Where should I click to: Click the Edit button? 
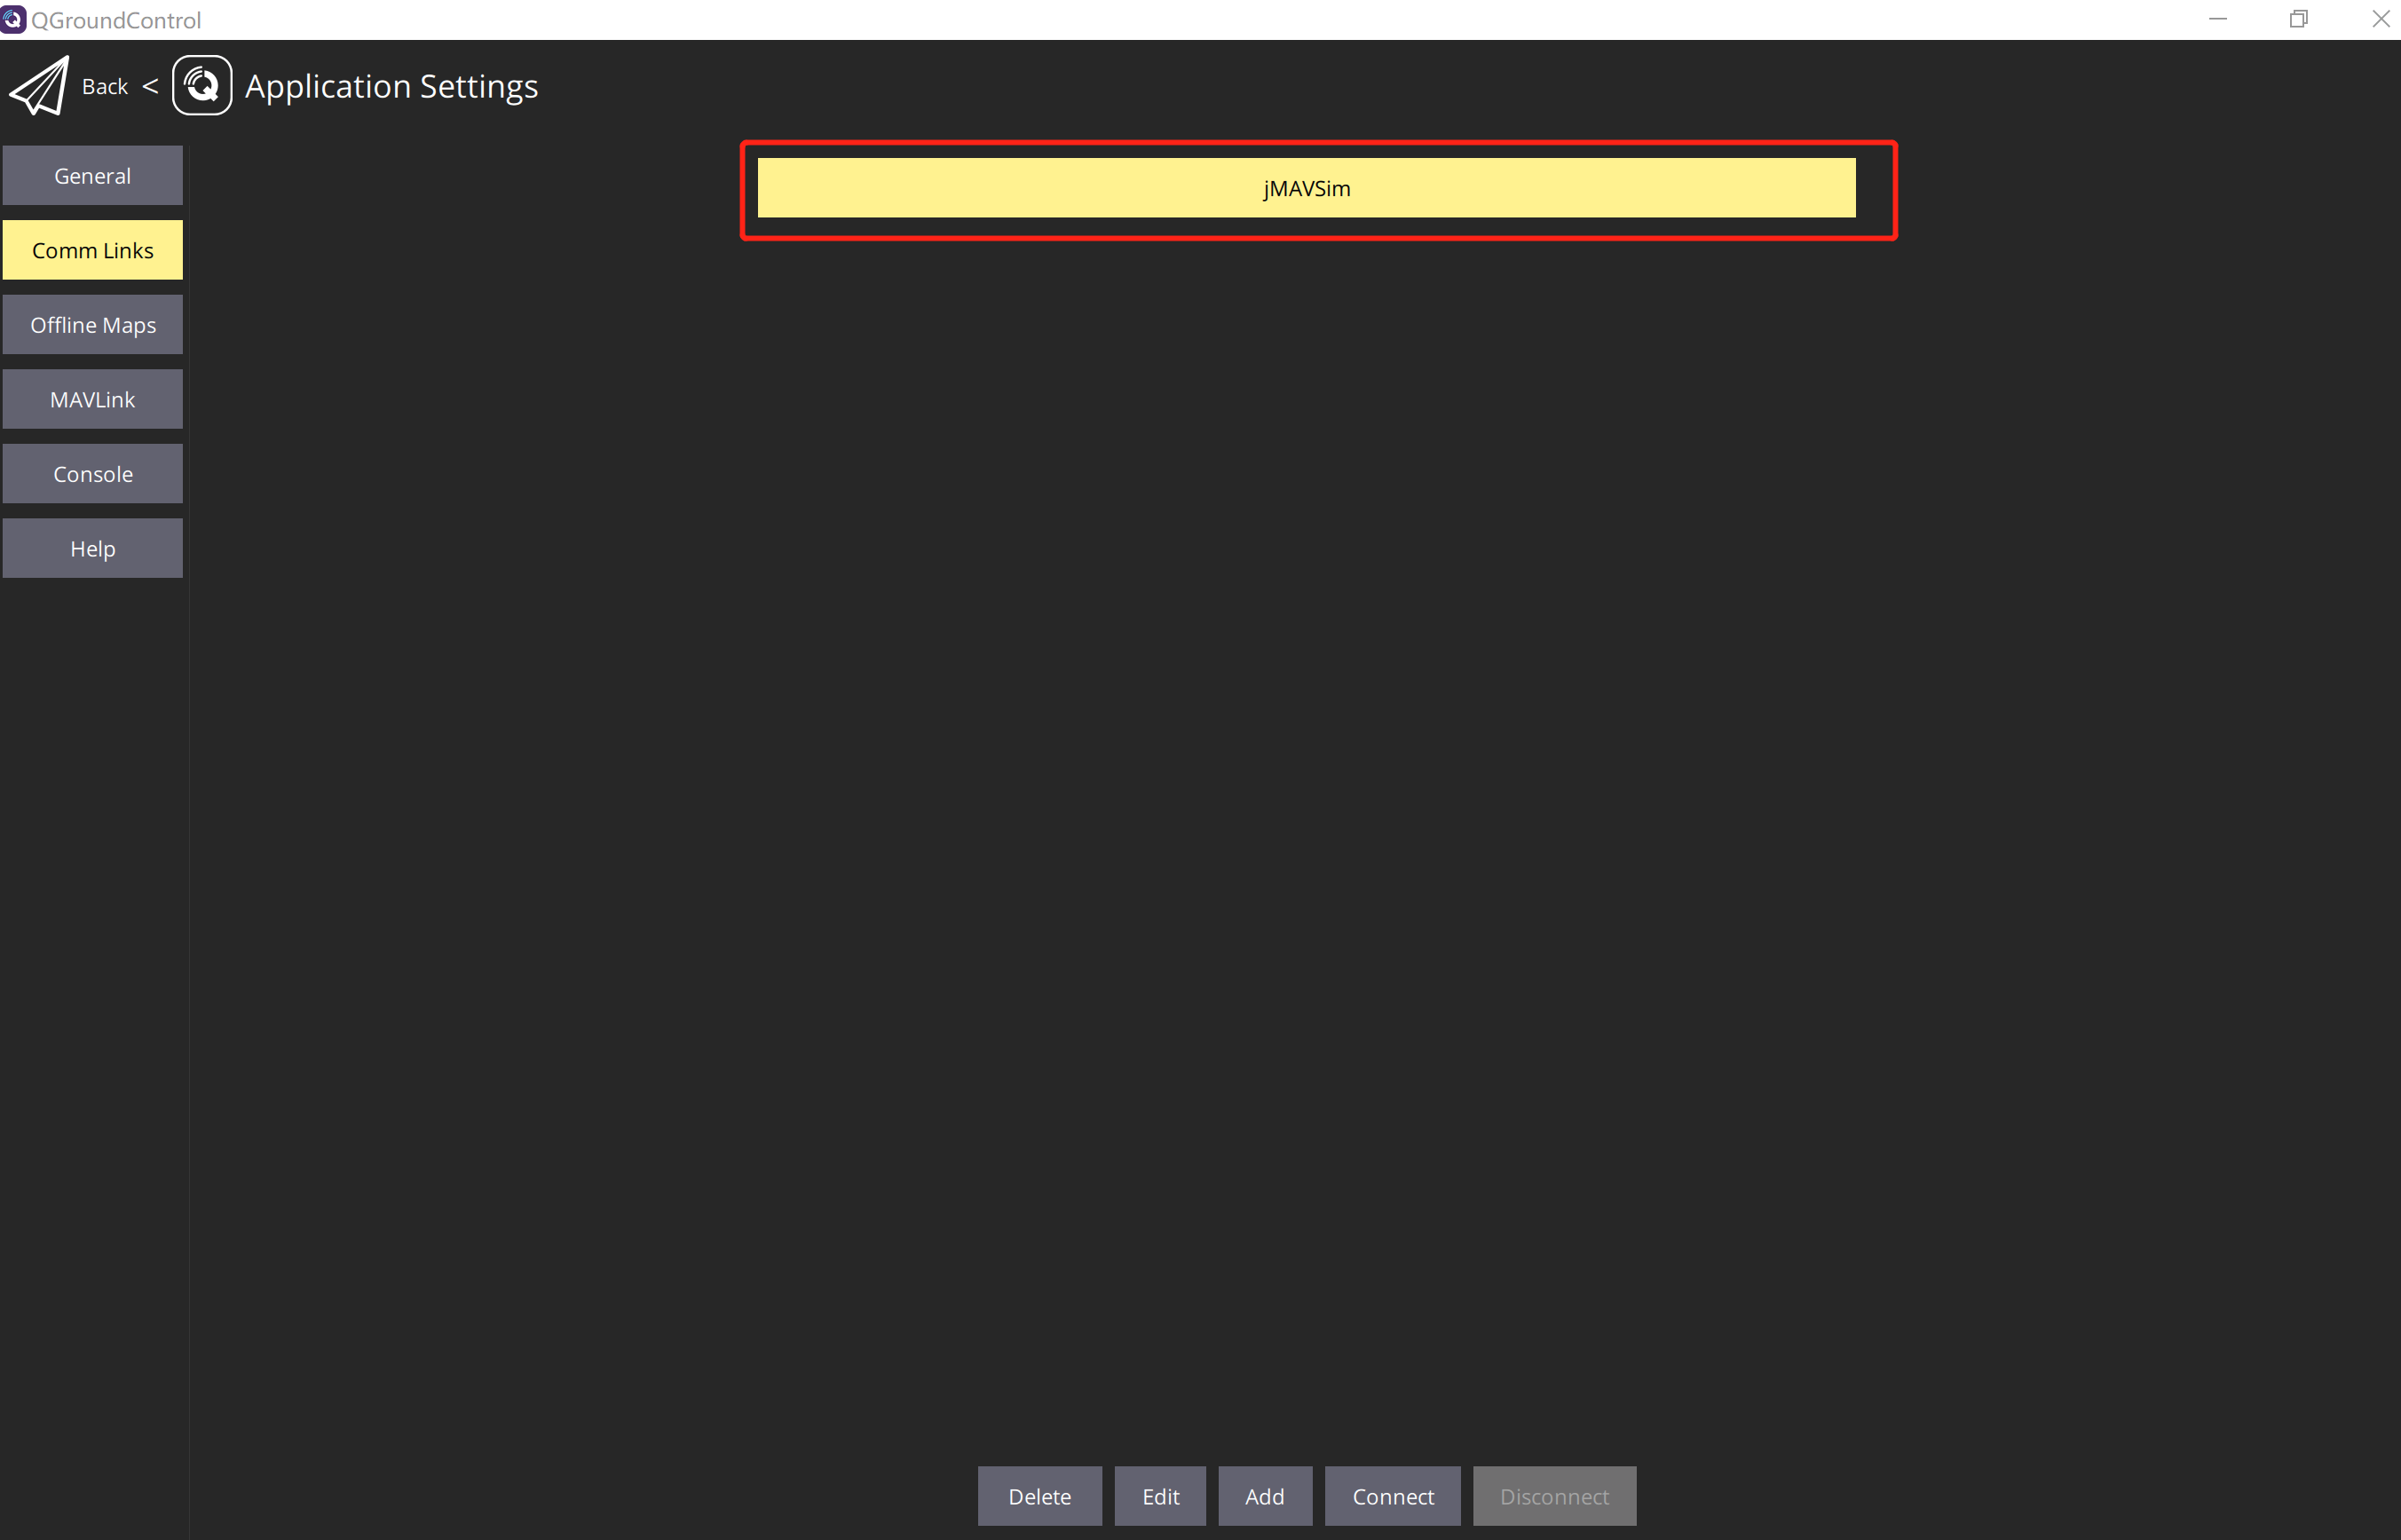click(x=1160, y=1497)
